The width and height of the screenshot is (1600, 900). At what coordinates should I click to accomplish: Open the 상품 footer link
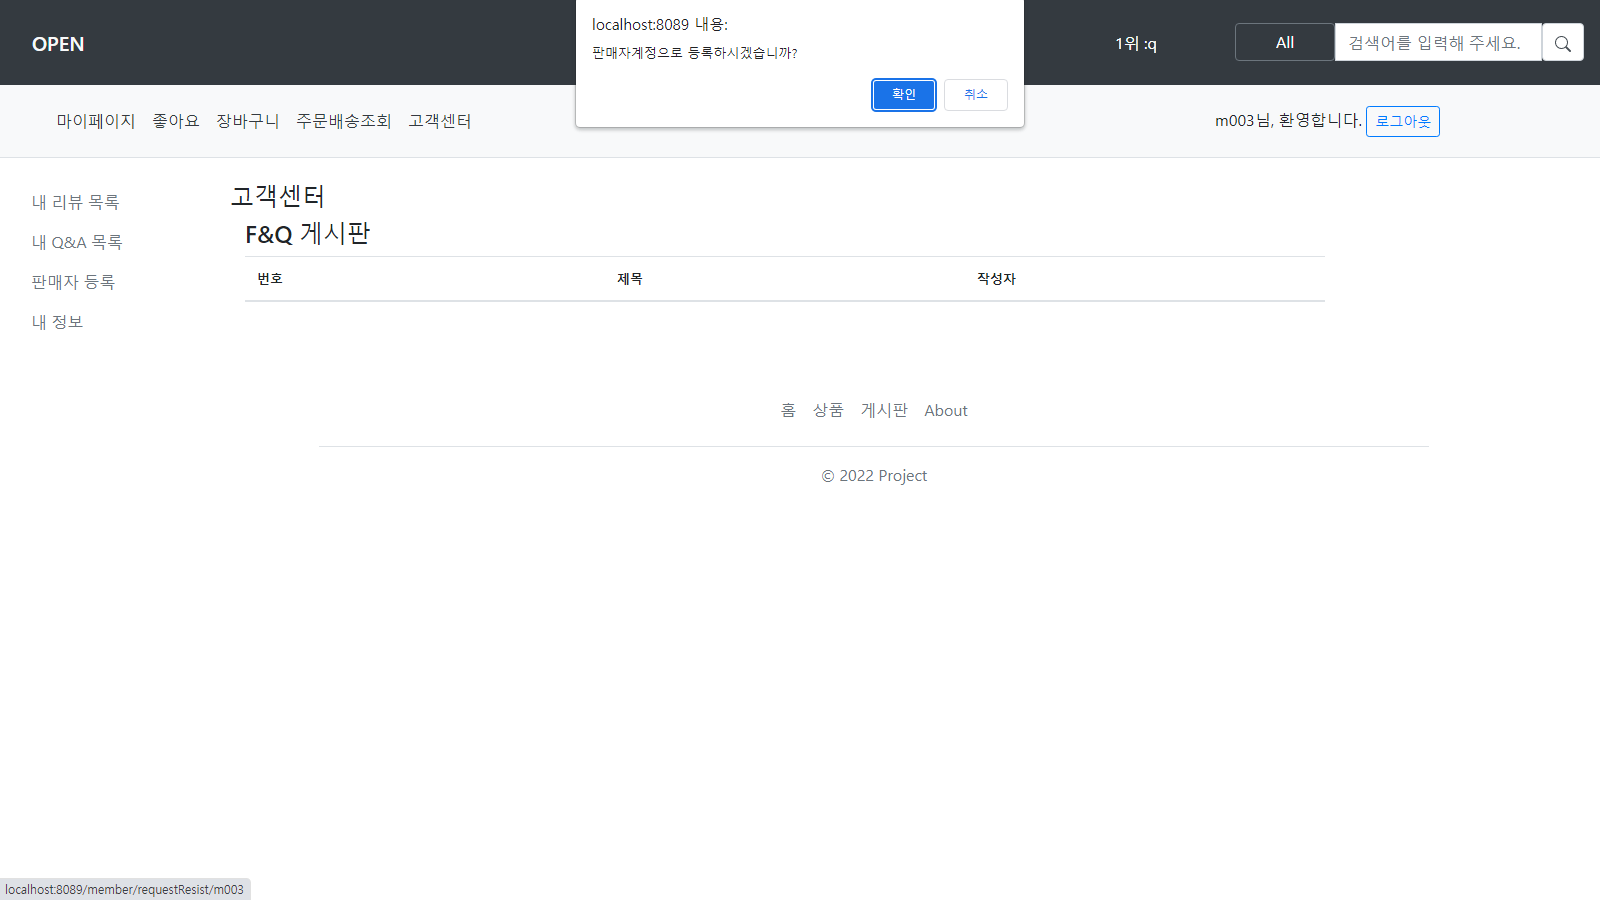point(828,410)
